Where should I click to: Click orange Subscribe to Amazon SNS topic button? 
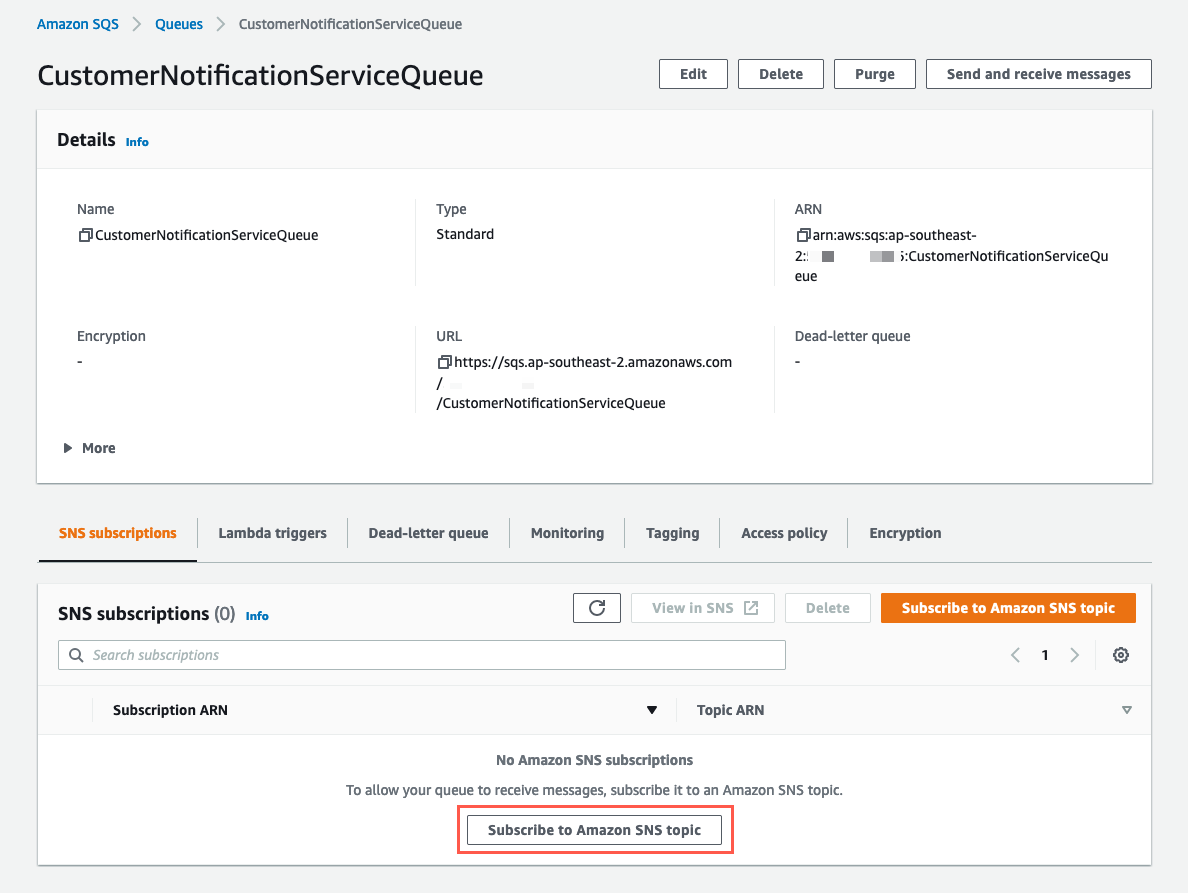coord(1008,608)
